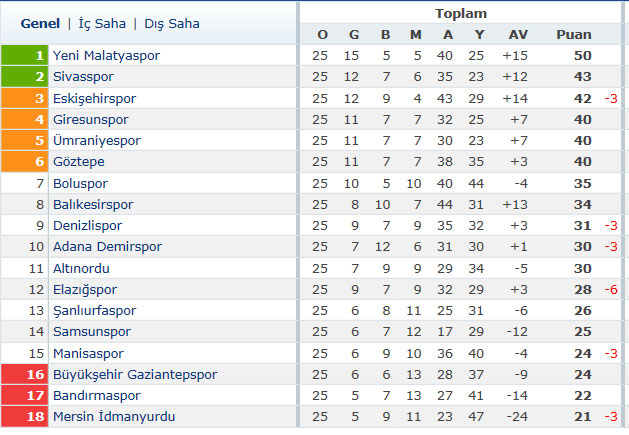Click the Adana Demirspor link
The image size is (629, 435).
pyautogui.click(x=108, y=246)
